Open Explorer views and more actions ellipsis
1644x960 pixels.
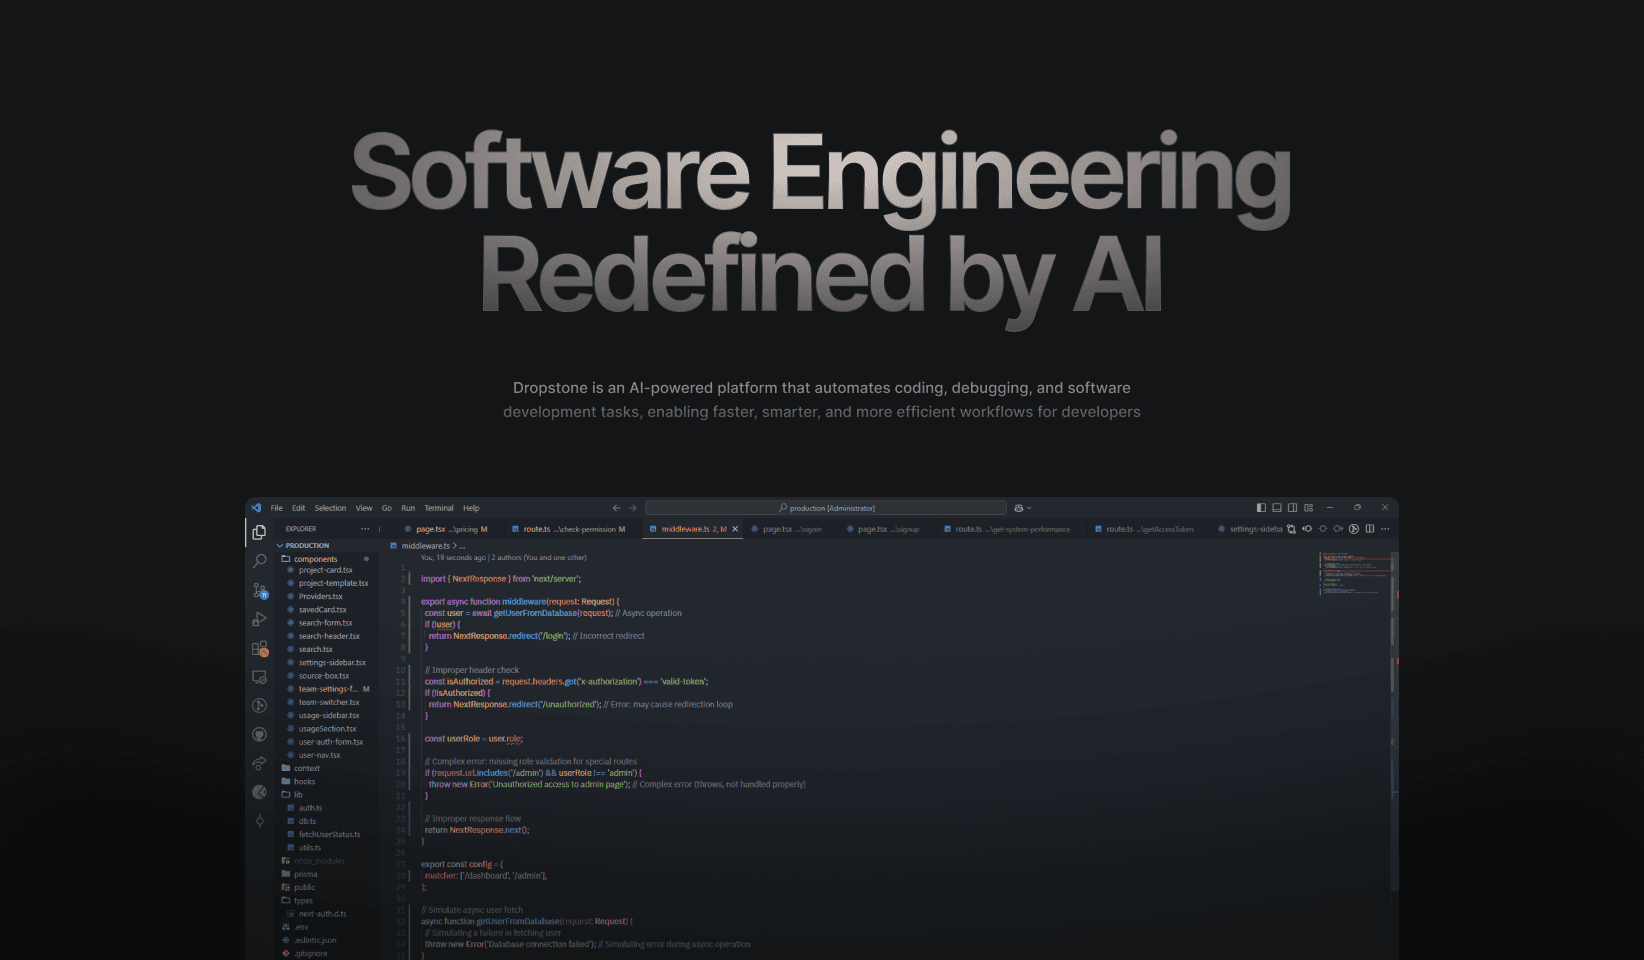[x=365, y=529]
